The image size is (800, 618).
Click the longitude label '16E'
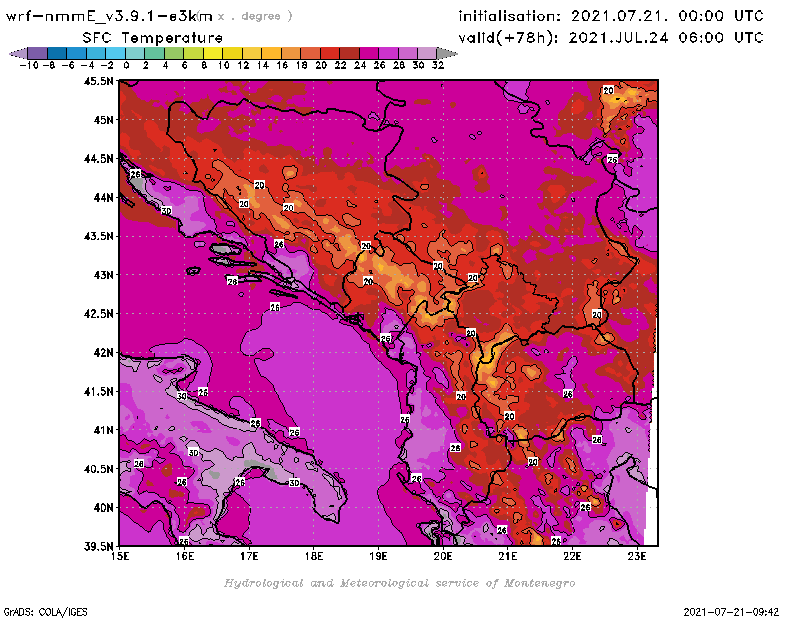tap(185, 556)
